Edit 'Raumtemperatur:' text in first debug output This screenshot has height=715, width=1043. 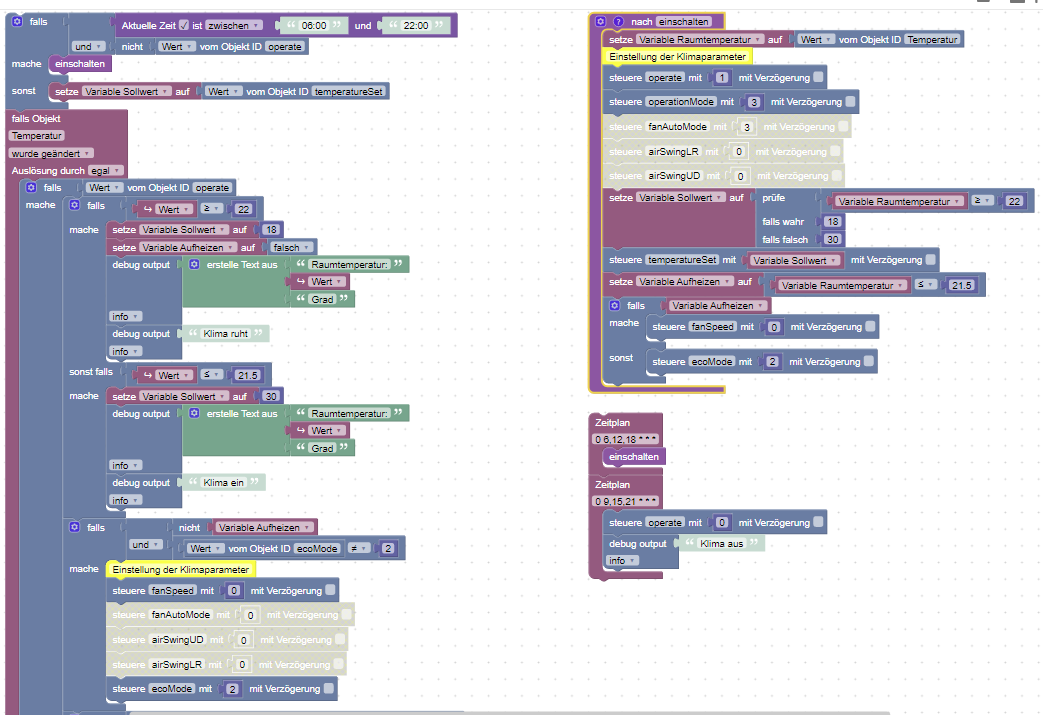point(349,264)
